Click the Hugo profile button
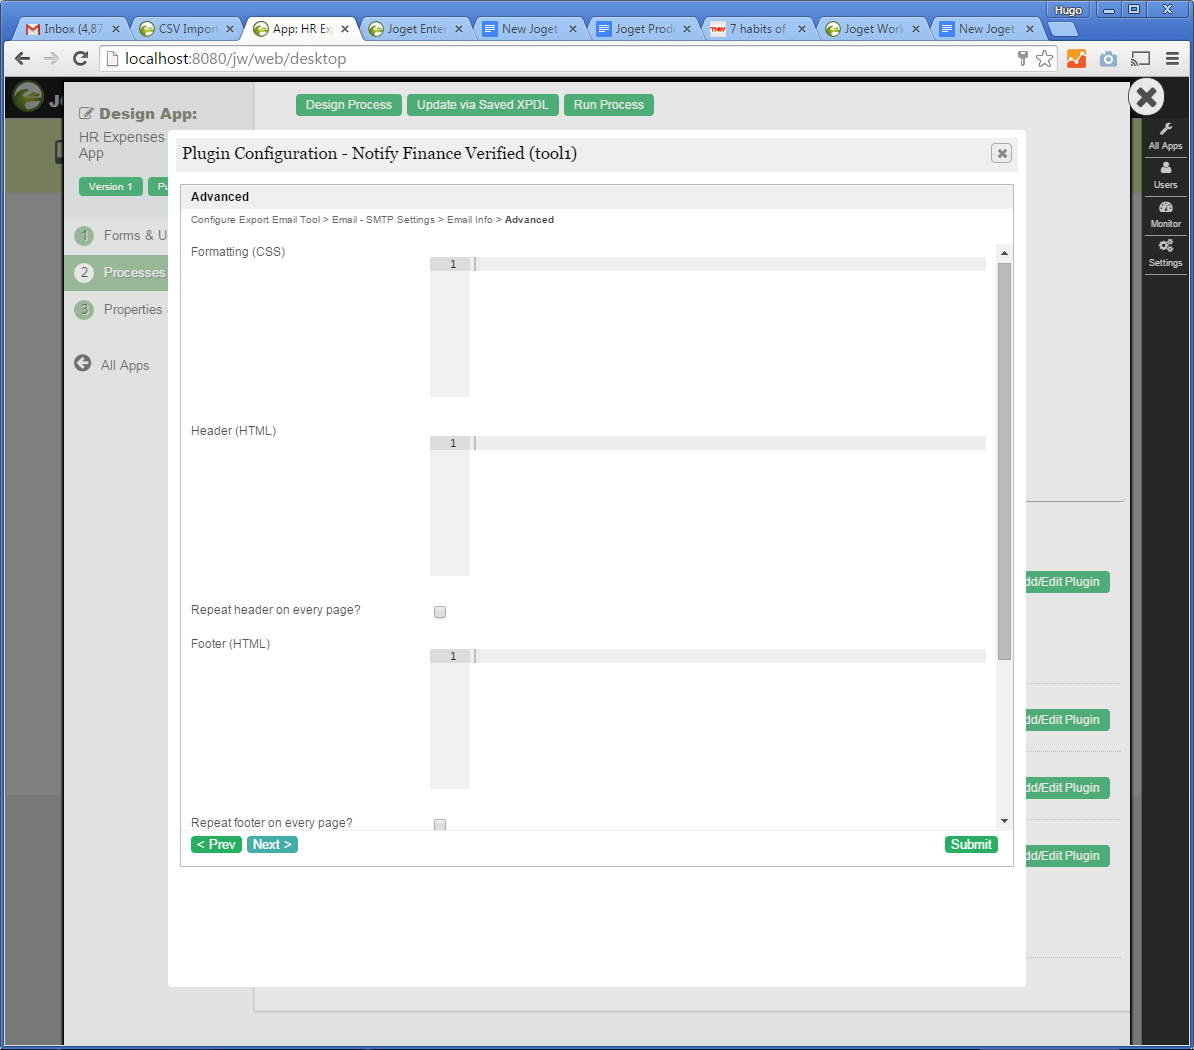Screen dimensions: 1194x1050 [1068, 9]
